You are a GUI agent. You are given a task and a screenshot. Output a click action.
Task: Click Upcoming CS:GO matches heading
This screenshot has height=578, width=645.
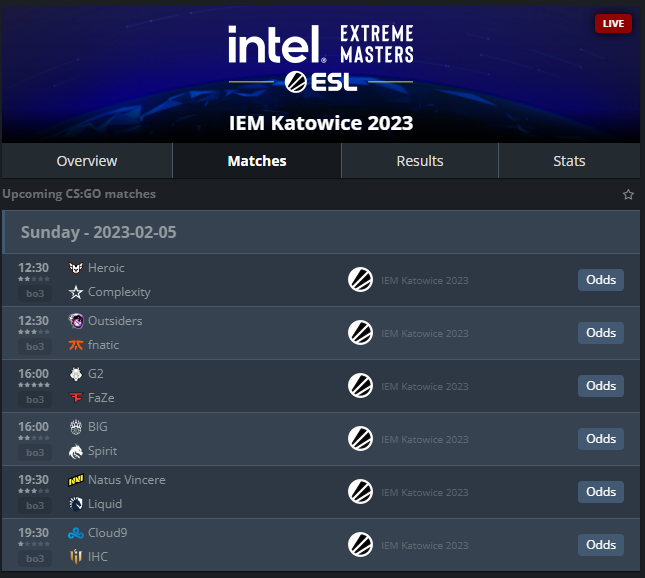click(79, 194)
